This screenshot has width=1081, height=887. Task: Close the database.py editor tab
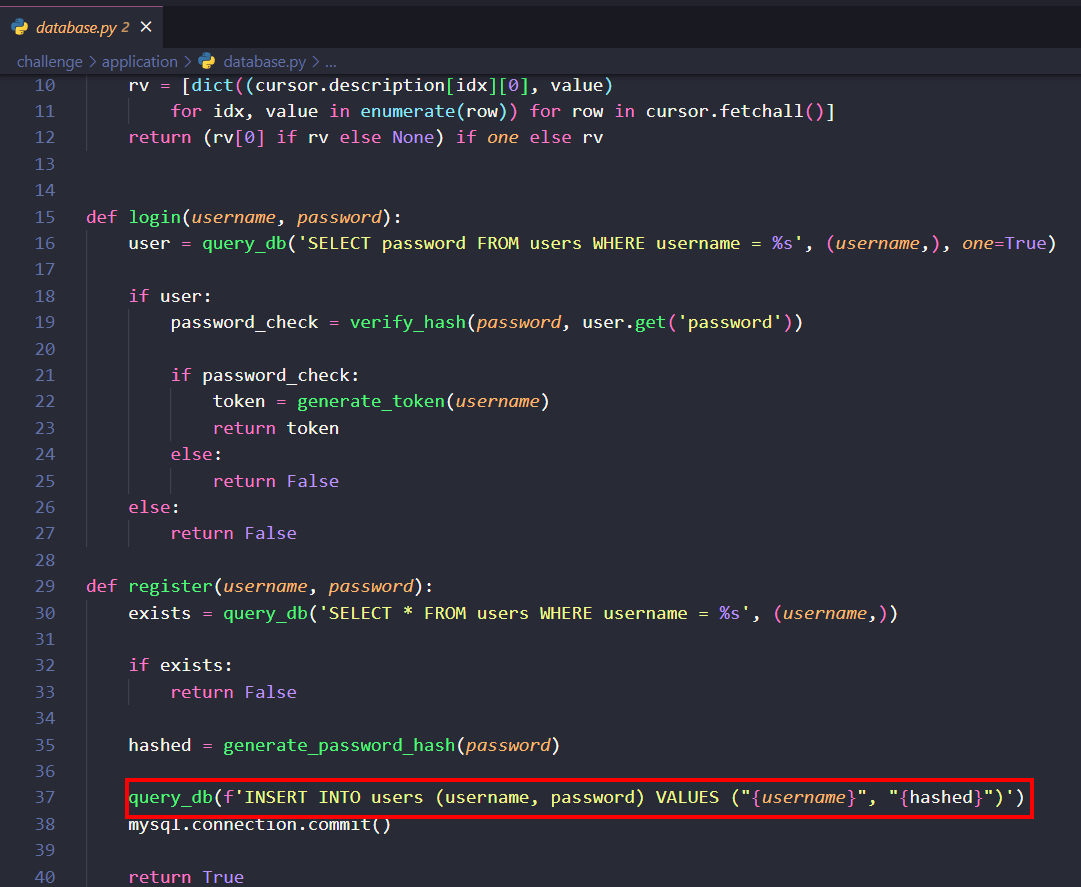coord(145,27)
